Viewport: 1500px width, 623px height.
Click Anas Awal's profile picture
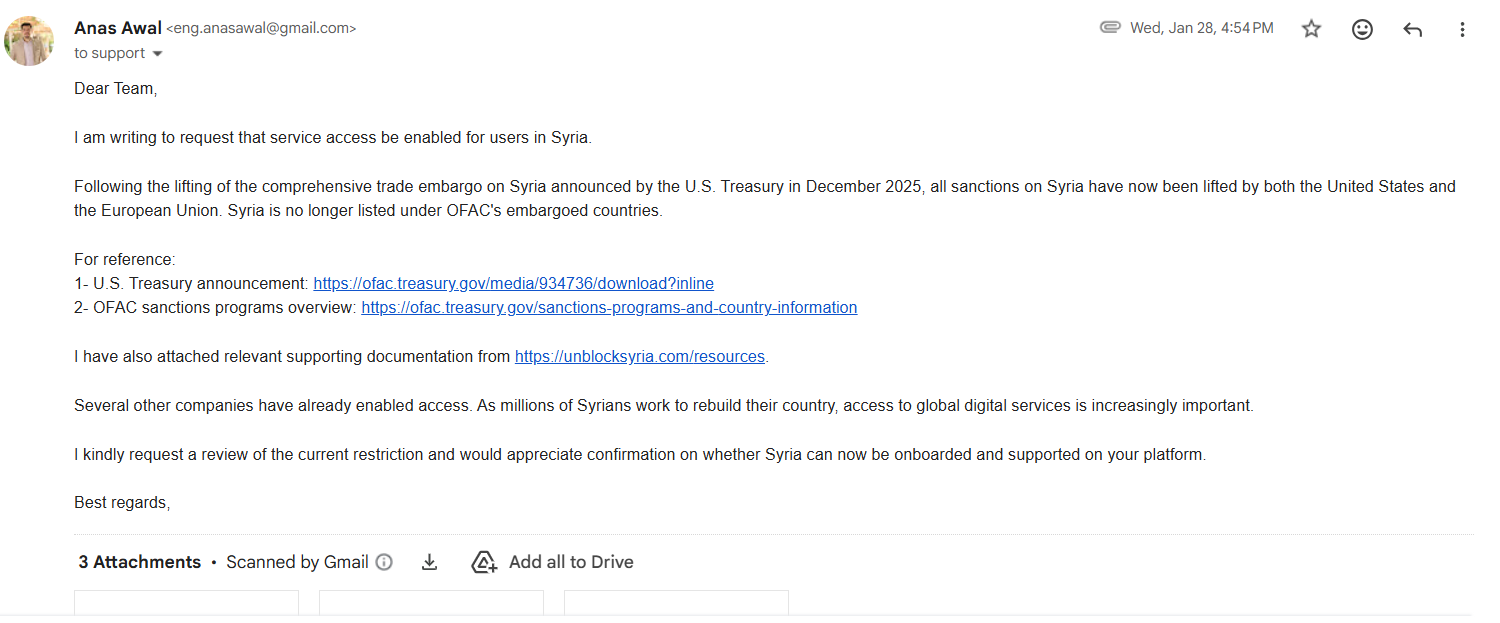pos(29,40)
